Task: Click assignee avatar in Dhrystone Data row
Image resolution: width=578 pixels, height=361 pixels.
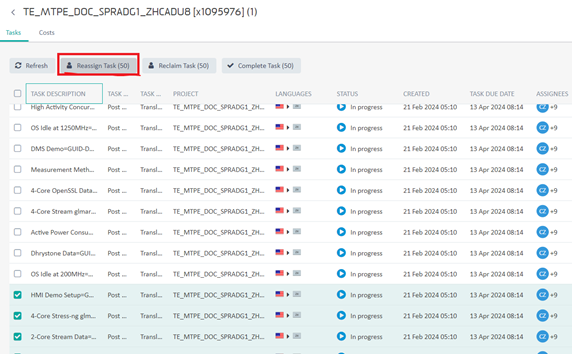Action: (x=542, y=253)
